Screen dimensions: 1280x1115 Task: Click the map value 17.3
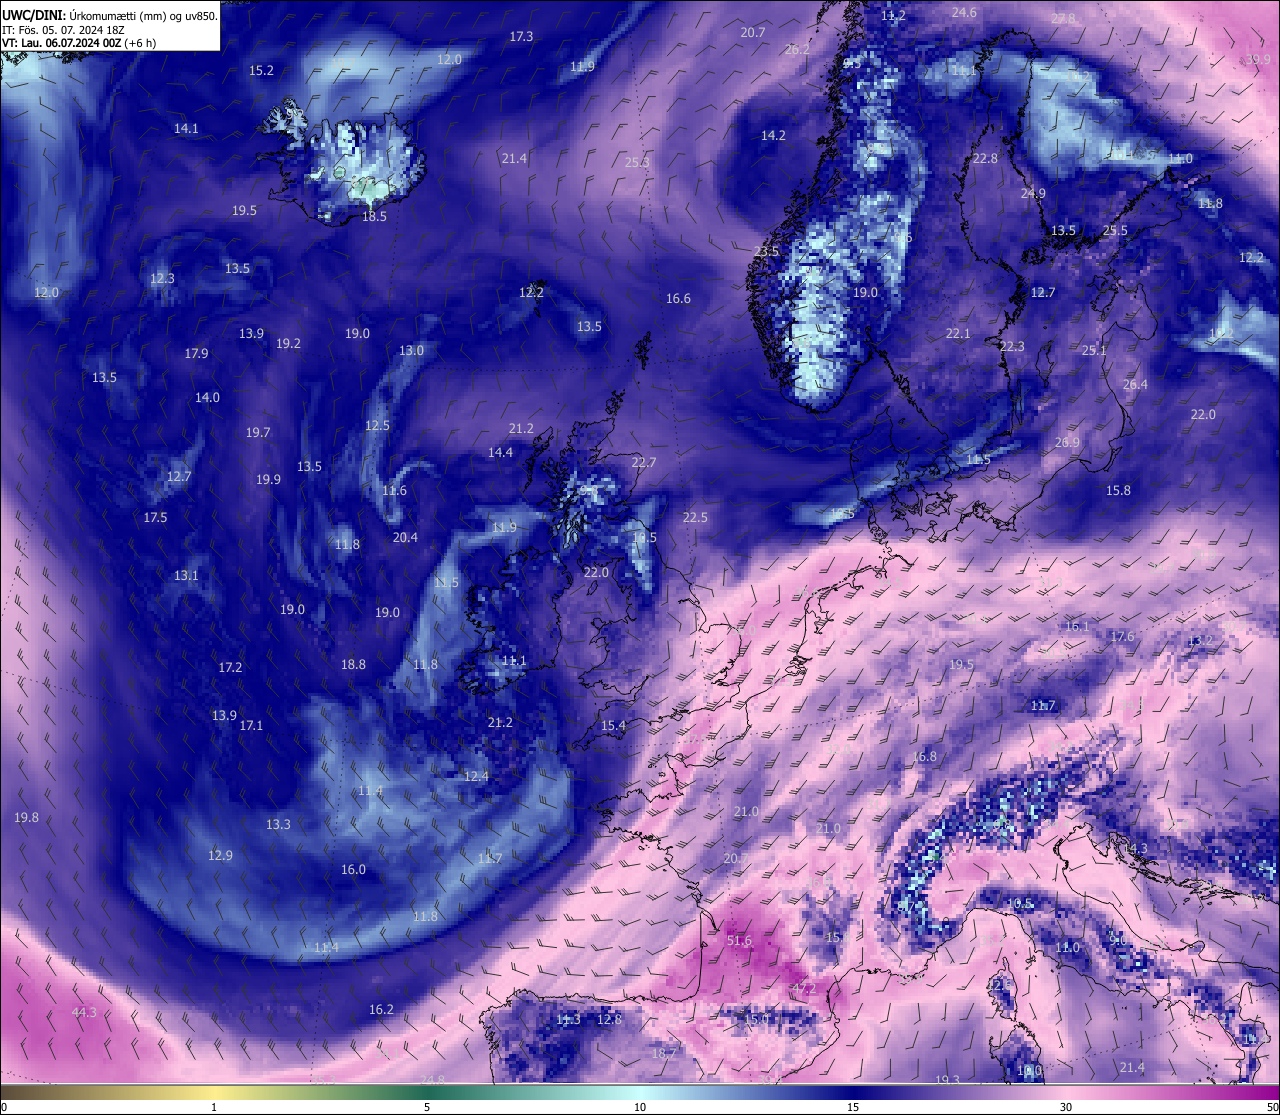(521, 36)
